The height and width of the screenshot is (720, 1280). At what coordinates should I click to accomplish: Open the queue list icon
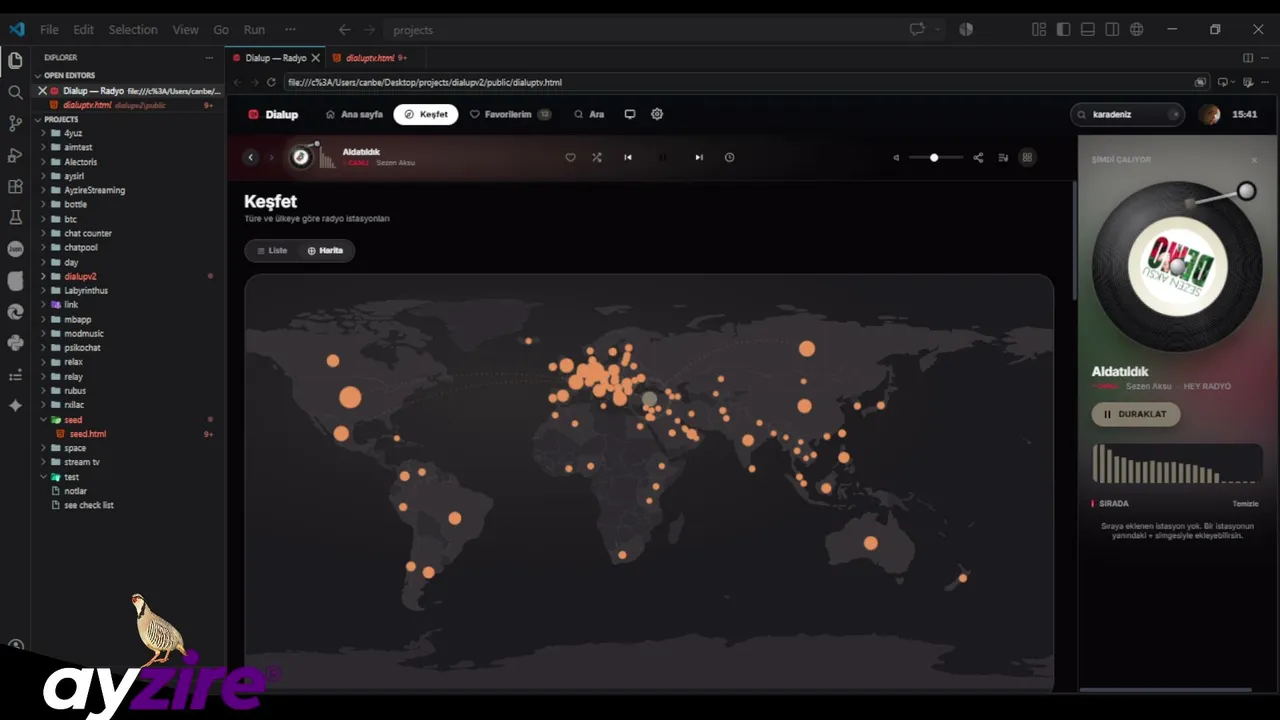coord(1003,157)
